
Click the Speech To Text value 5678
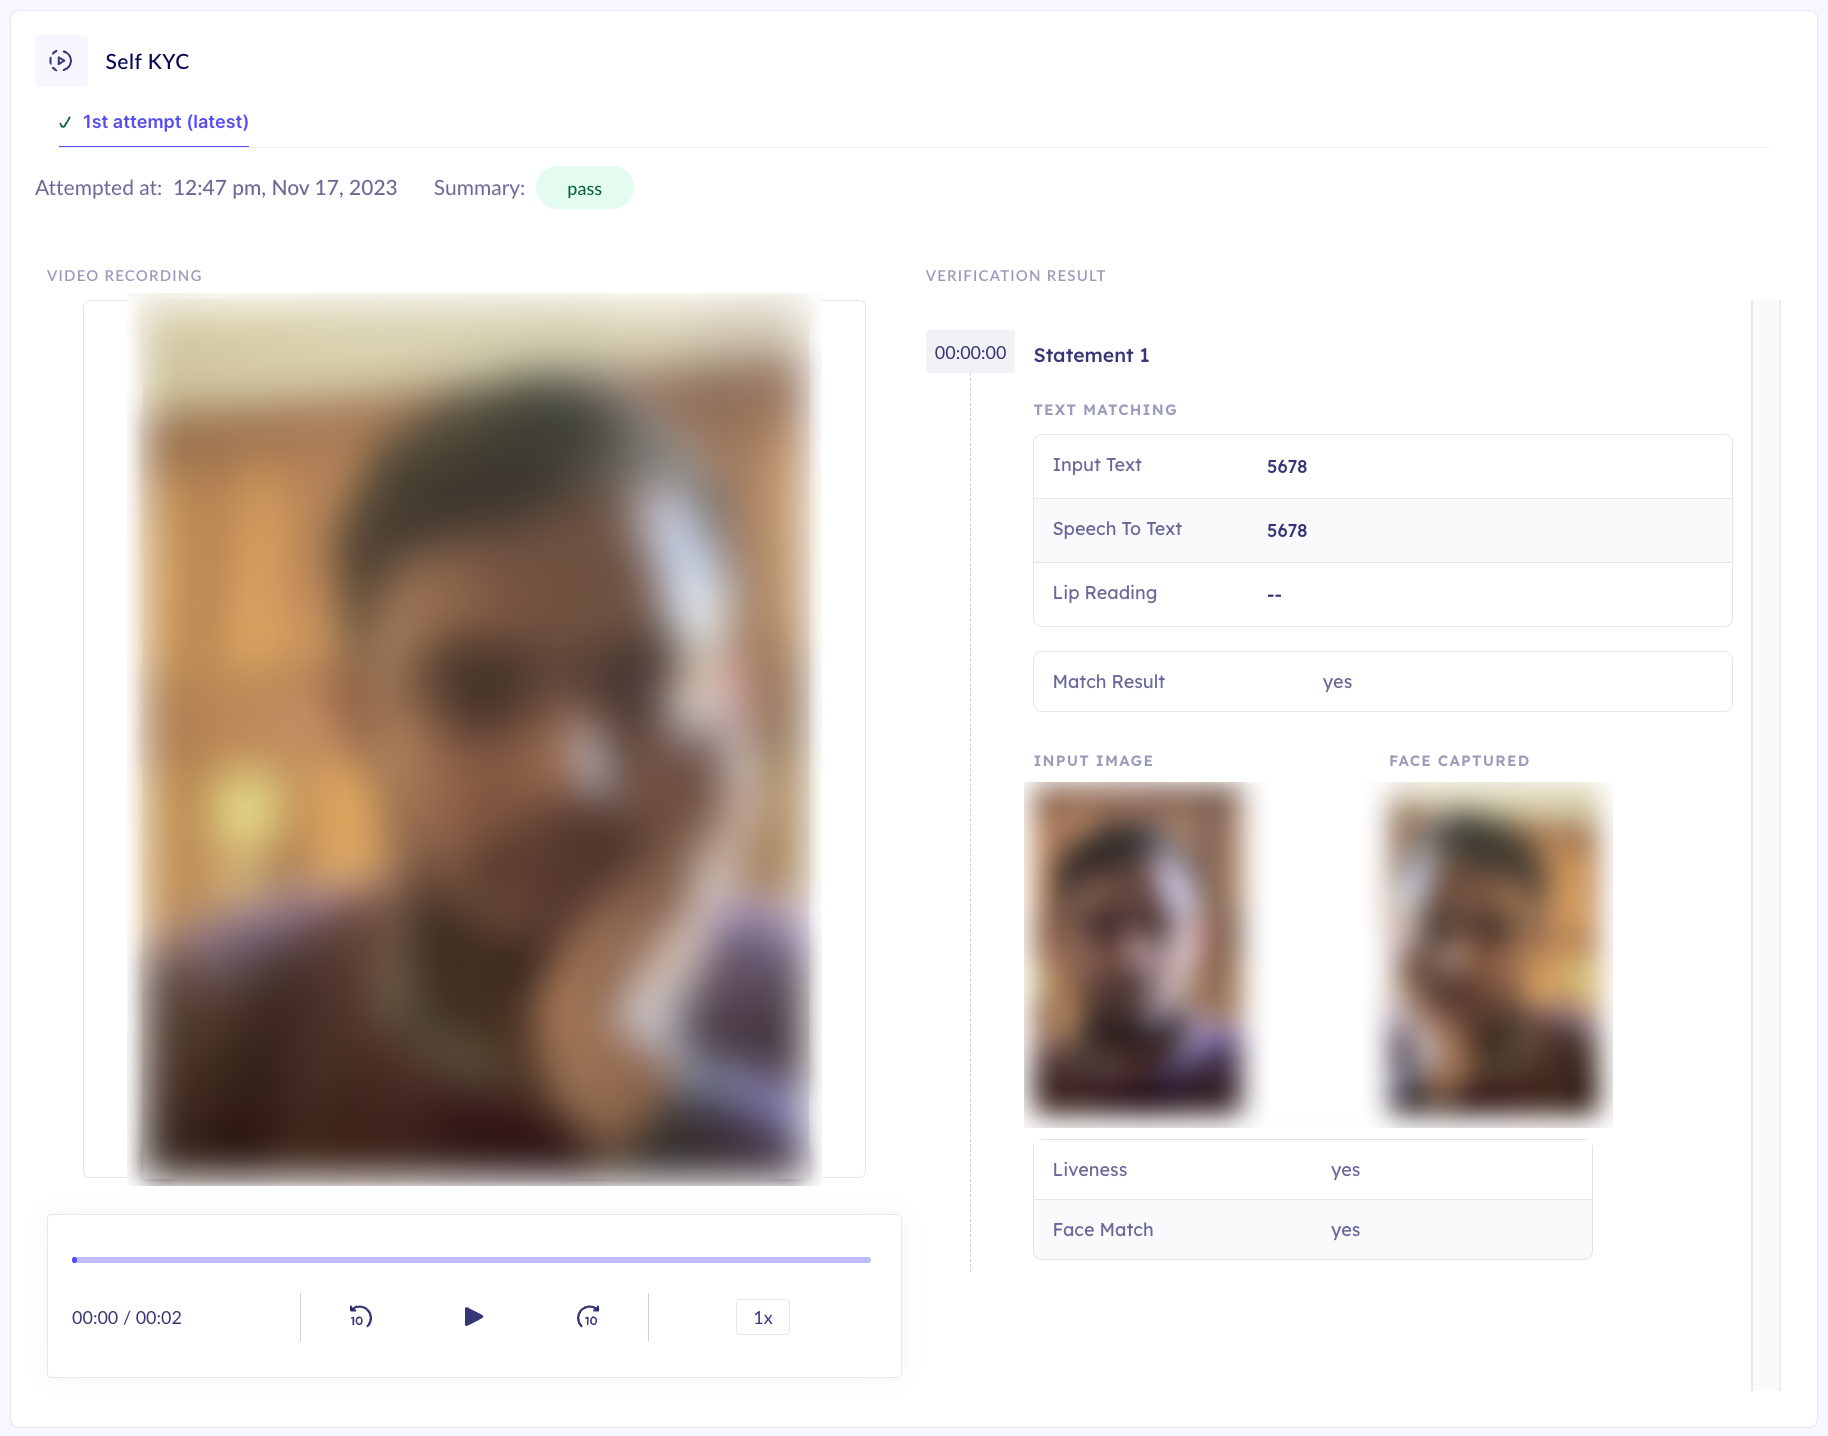pyautogui.click(x=1287, y=530)
